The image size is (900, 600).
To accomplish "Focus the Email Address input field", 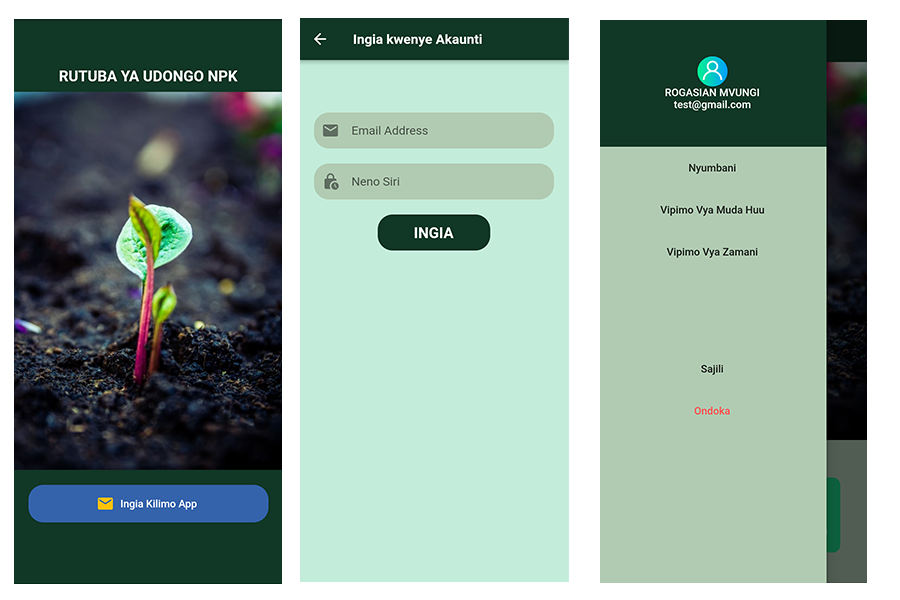I will [433, 130].
